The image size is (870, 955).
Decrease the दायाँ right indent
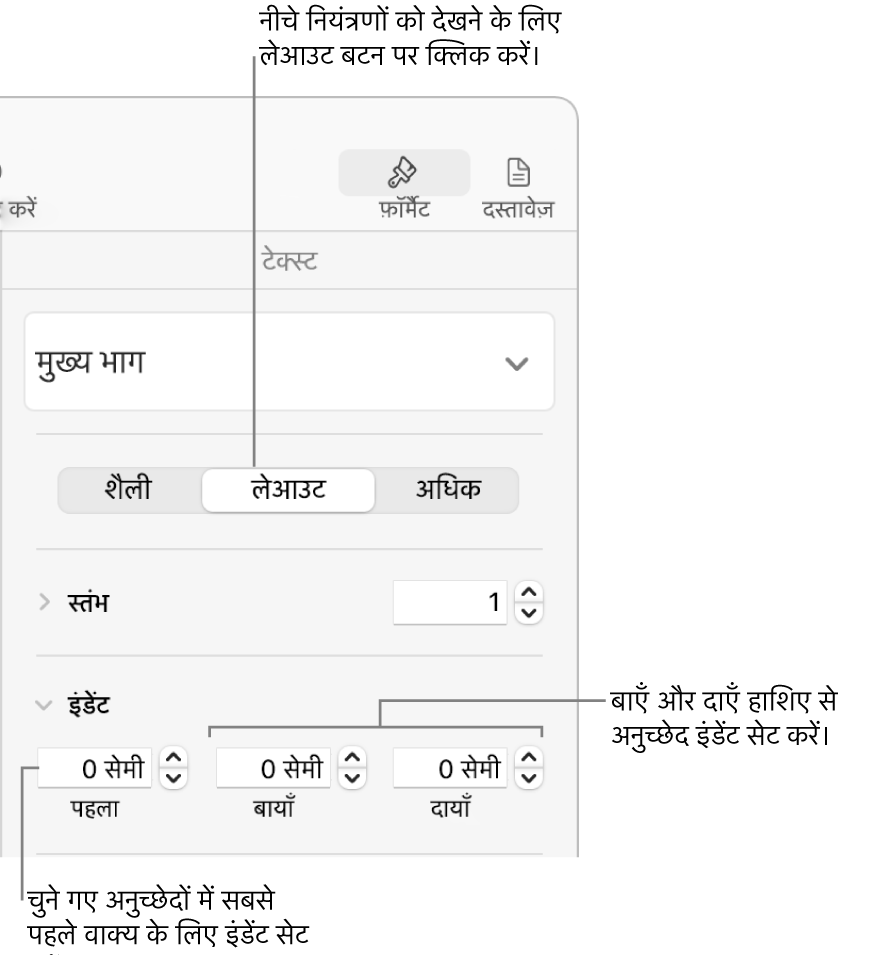tap(529, 778)
